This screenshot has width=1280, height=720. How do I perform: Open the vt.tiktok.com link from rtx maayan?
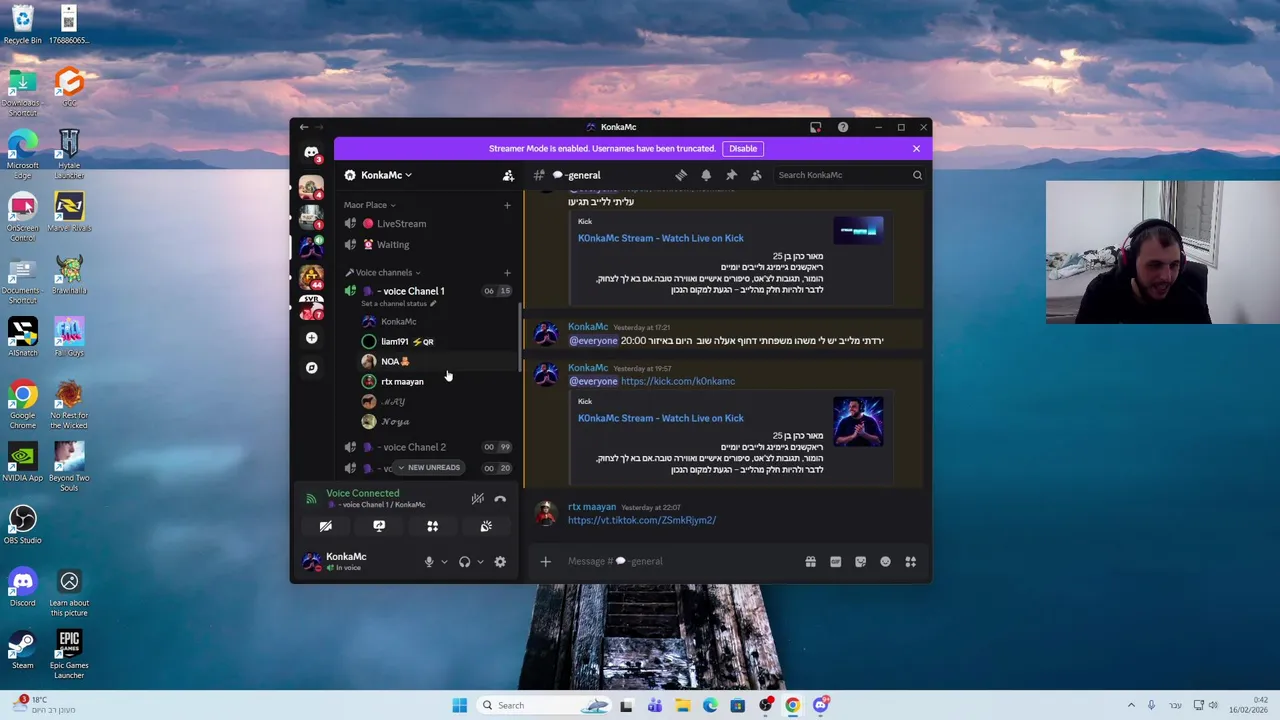click(642, 520)
